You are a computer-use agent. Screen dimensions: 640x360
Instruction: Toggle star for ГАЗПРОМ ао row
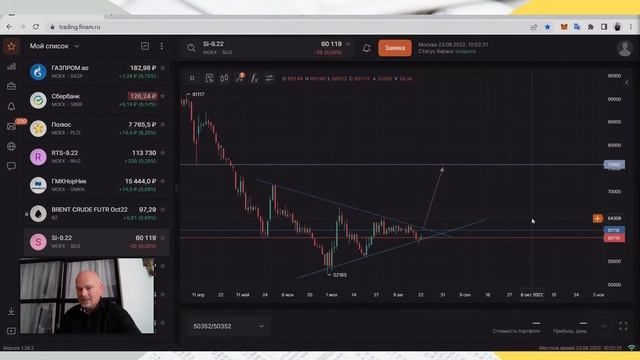(163, 68)
